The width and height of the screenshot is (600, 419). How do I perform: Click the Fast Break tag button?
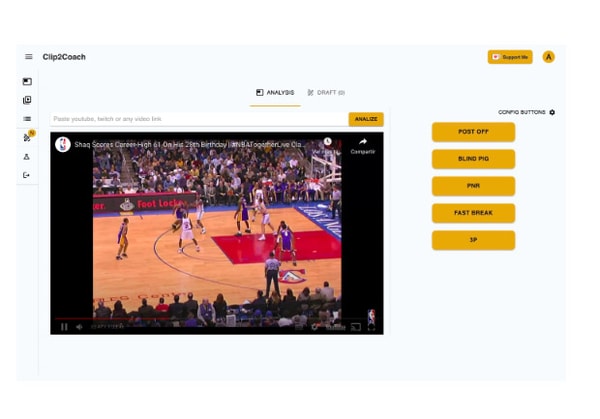[x=473, y=213]
